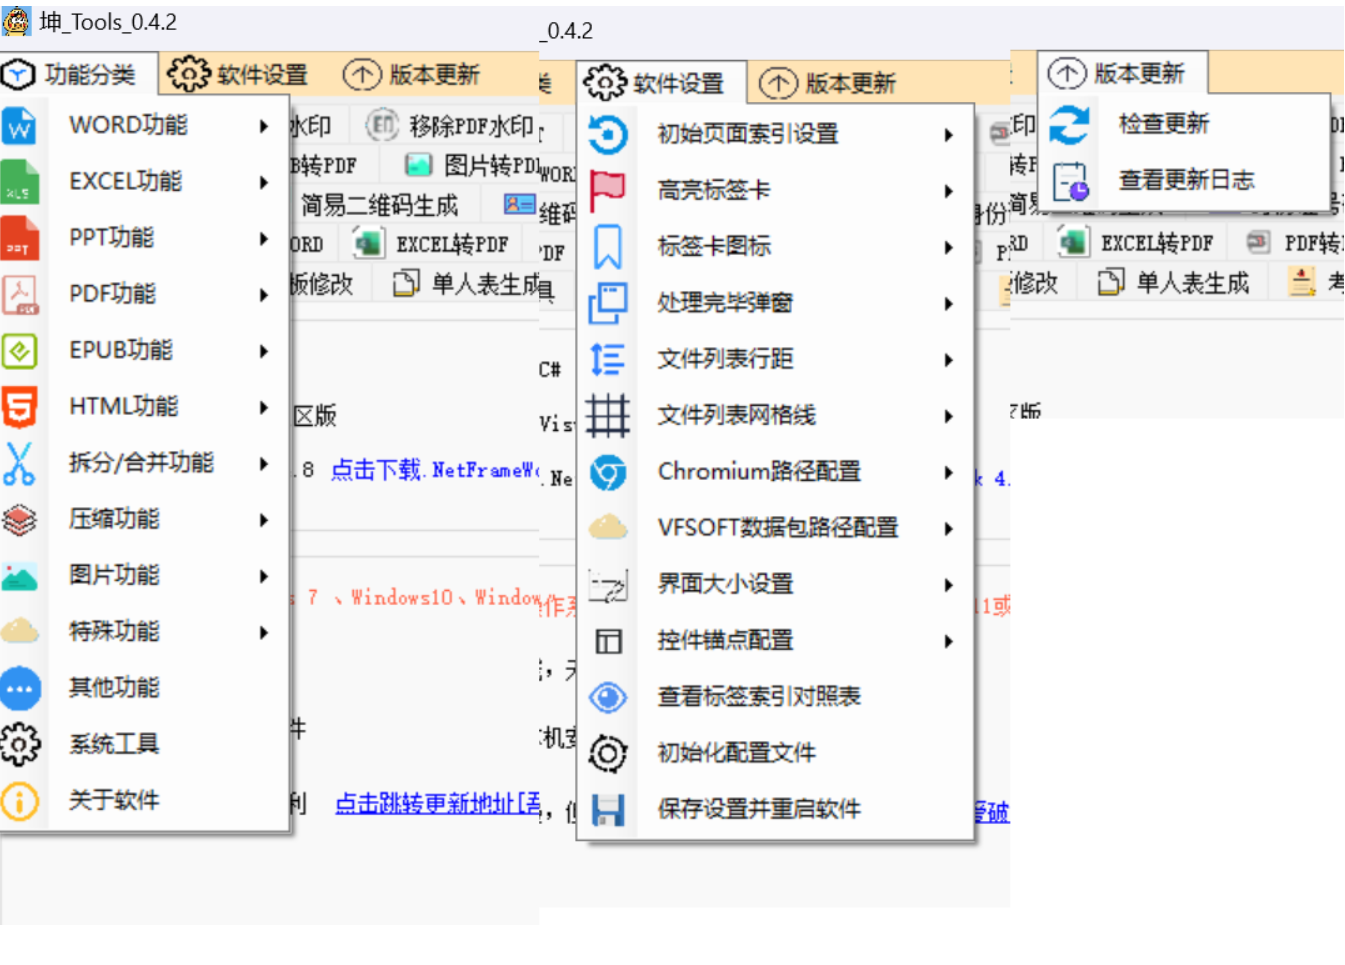1345x965 pixels.
Task: Click the scissors icon for 拆分/合并功能
Action: click(19, 463)
